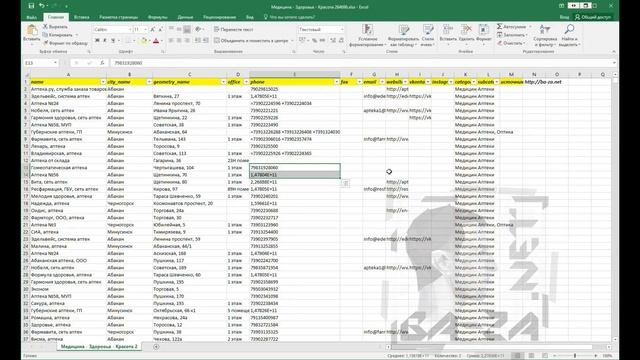
Task: Click the comma style (000) number button
Action: 322,40
